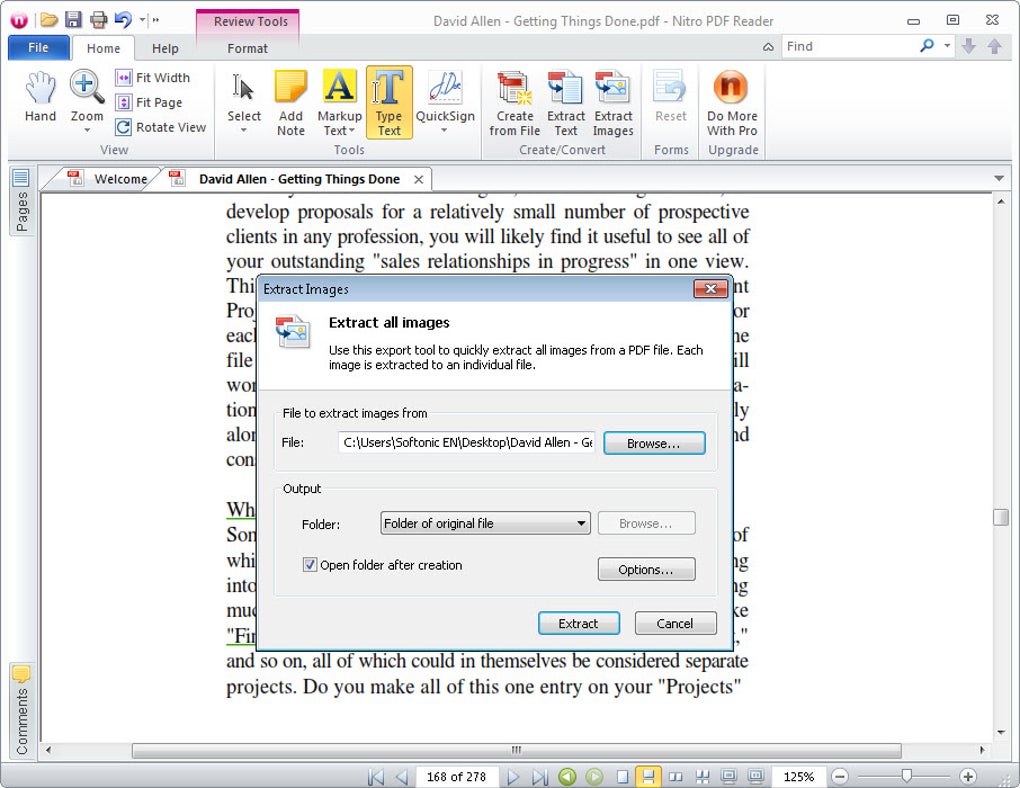The width and height of the screenshot is (1020, 788).
Task: Open Do More With Pro upgrade
Action: click(730, 100)
